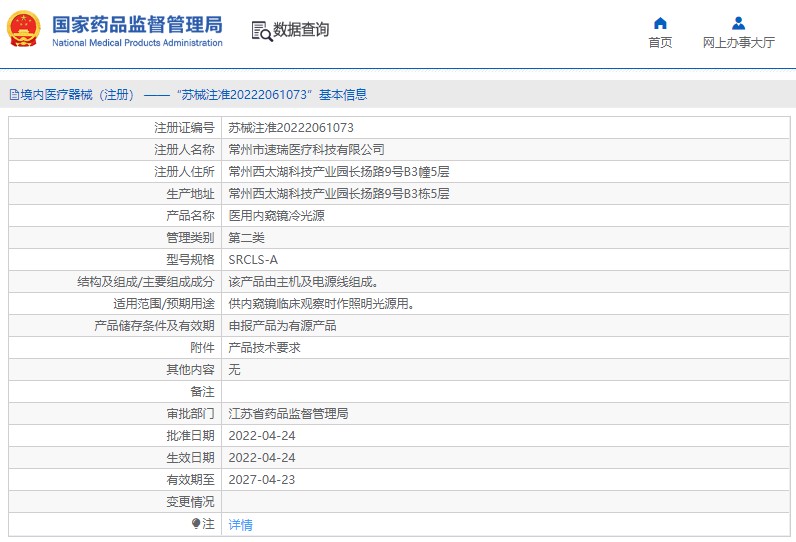Click the 首页 text label

[660, 43]
